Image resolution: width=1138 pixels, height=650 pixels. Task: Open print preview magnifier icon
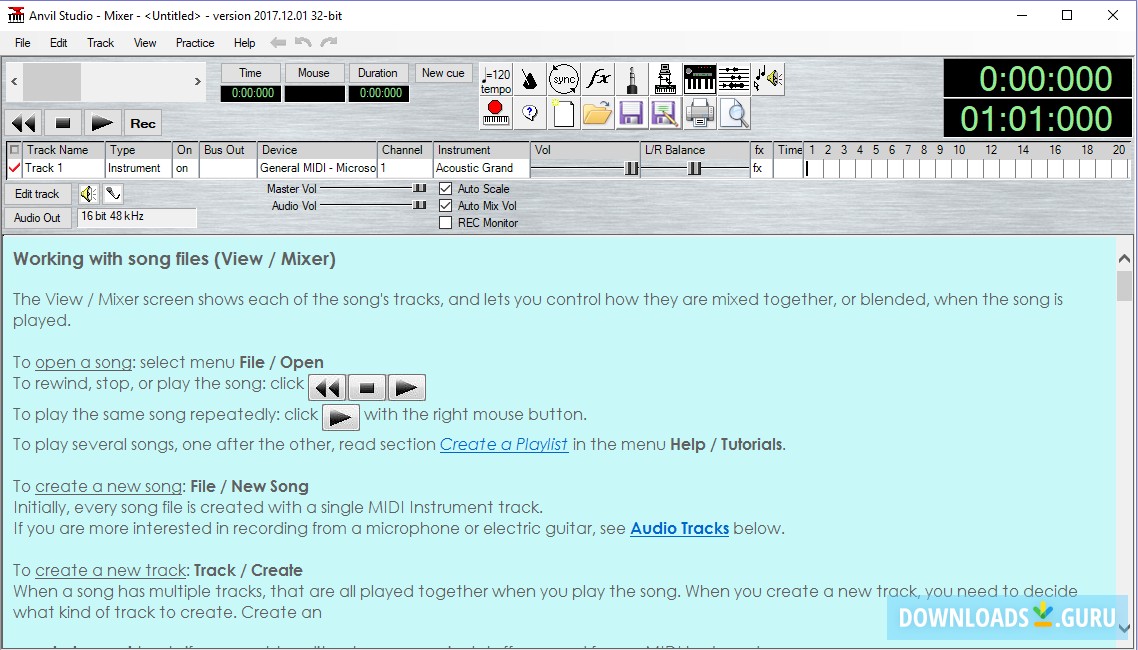(734, 114)
